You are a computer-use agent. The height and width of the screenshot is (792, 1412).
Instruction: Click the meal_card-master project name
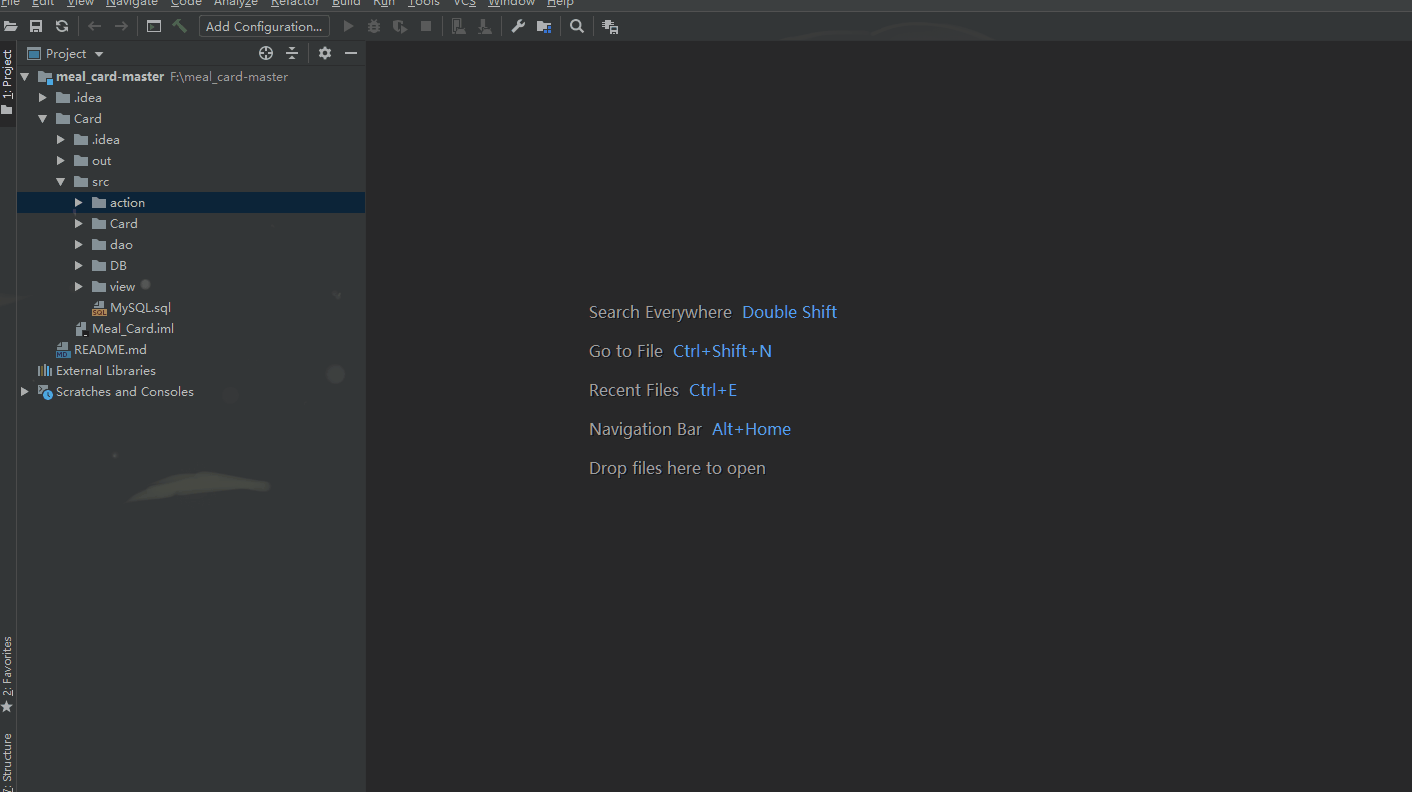coord(110,77)
